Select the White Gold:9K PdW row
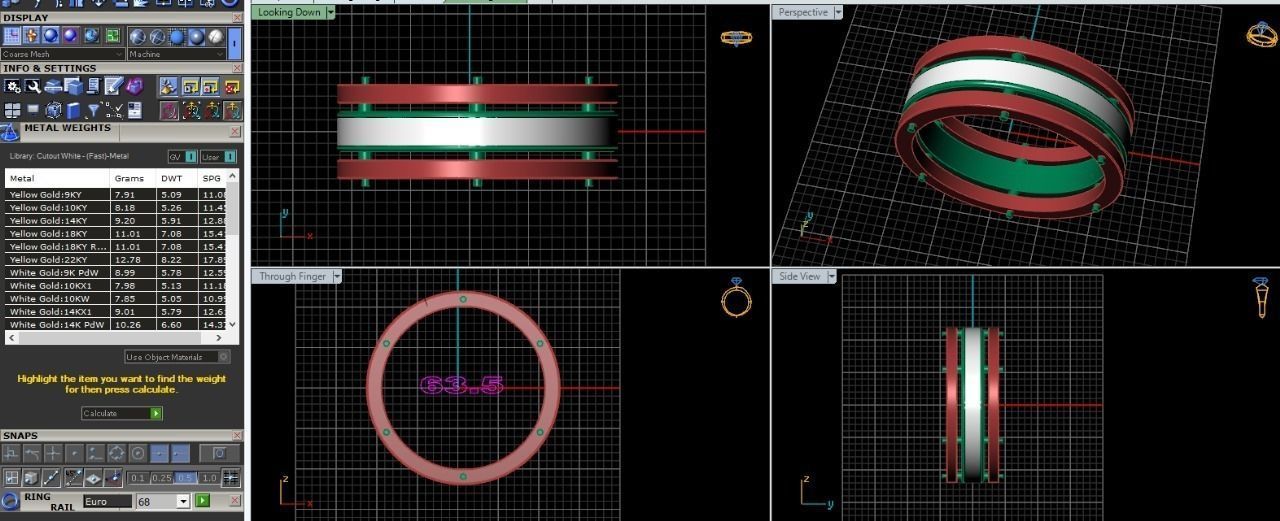 pos(116,272)
